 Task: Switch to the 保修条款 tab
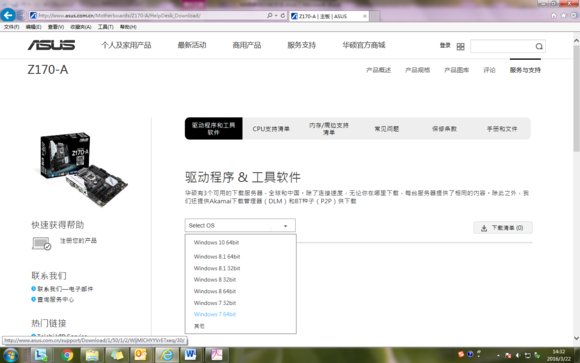[444, 128]
